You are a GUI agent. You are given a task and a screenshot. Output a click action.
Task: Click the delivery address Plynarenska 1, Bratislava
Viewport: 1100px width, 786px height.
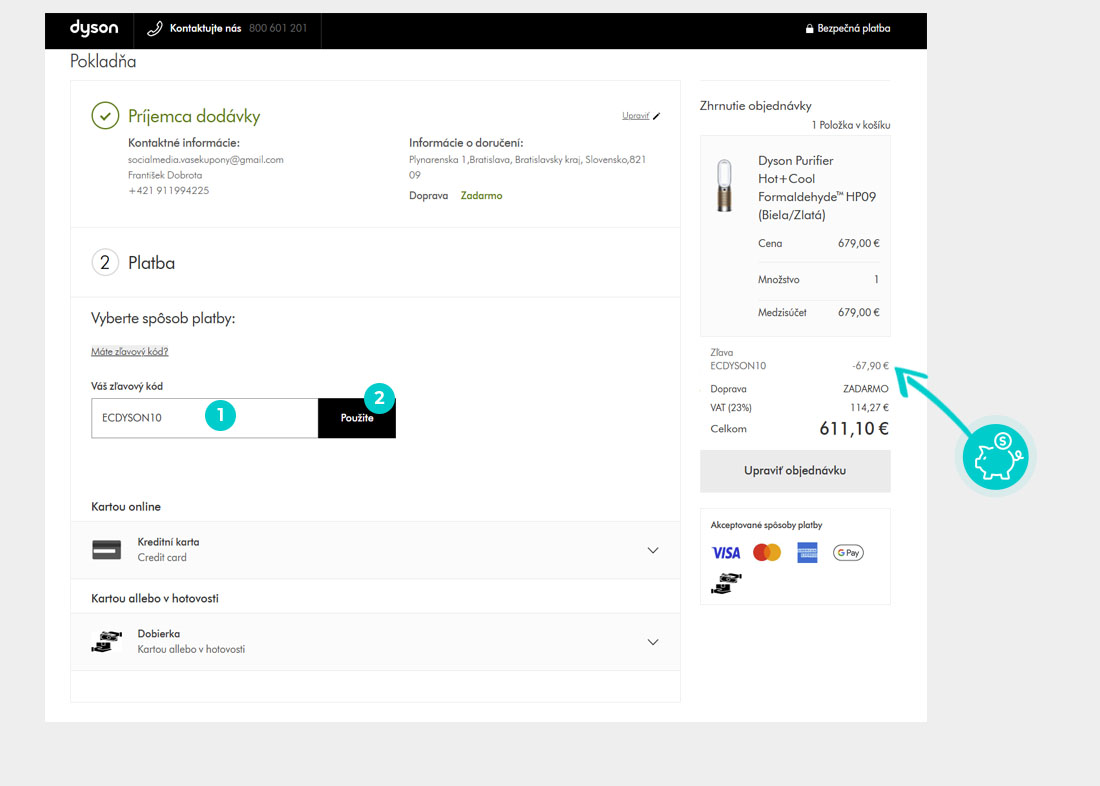[528, 167]
